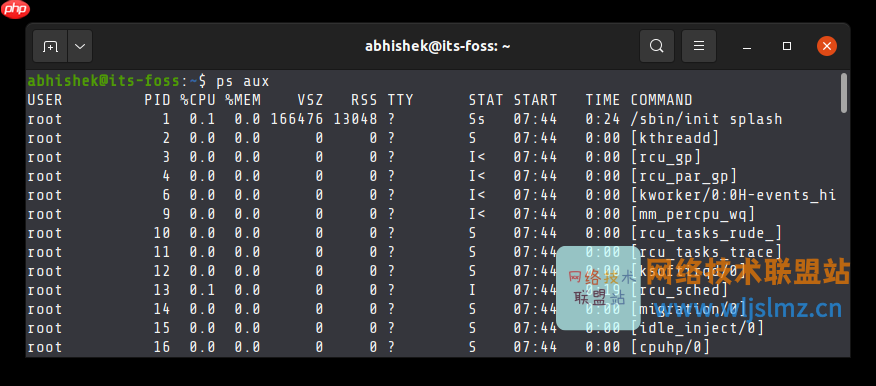Click the TTY column header
Viewport: 876px width, 386px height.
[401, 100]
